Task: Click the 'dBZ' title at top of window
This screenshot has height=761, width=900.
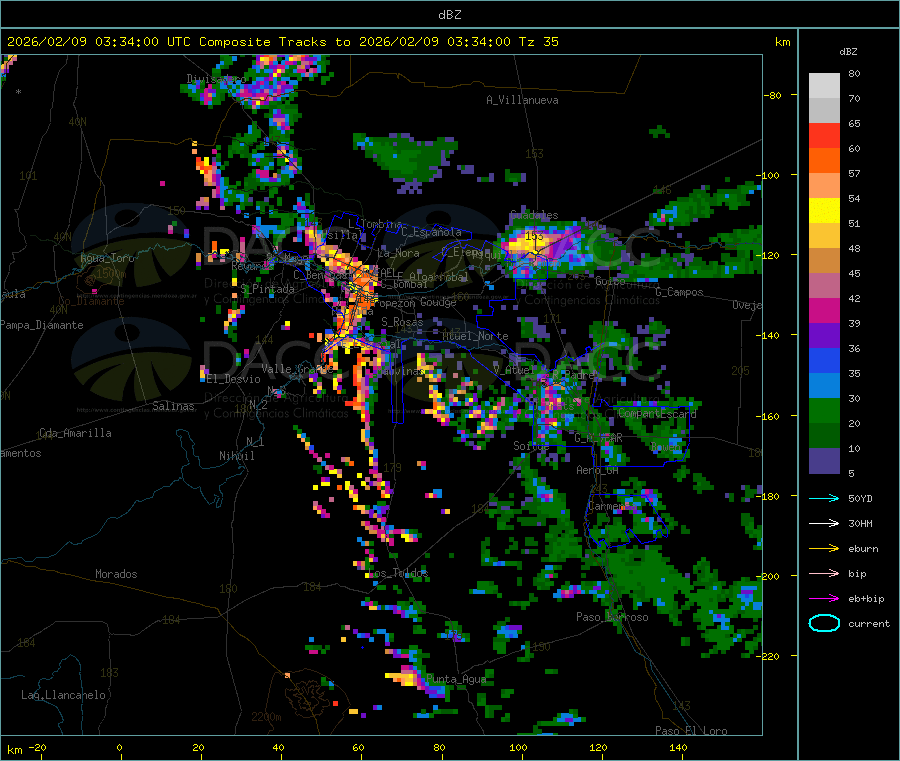Action: [449, 15]
